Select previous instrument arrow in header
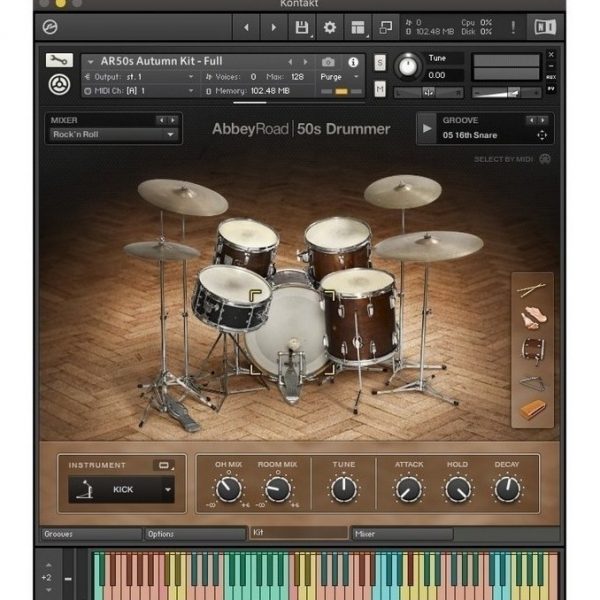 point(290,62)
